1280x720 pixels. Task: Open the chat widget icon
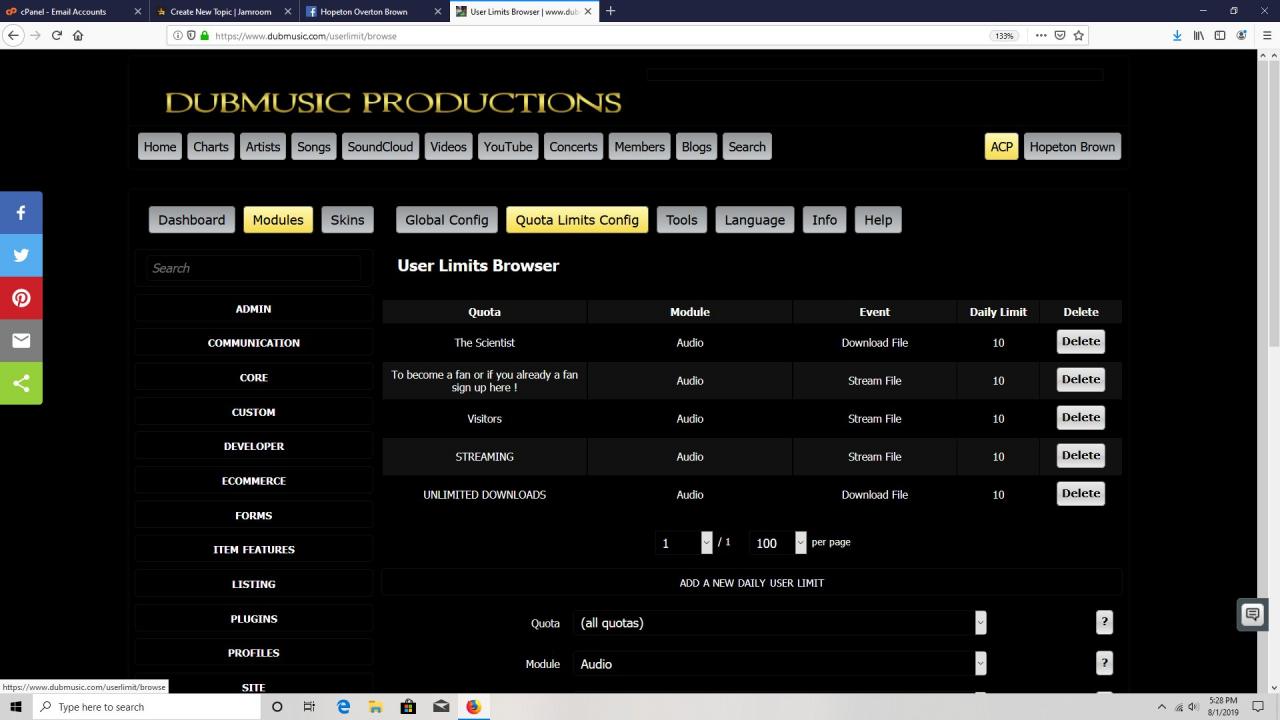coord(1252,615)
